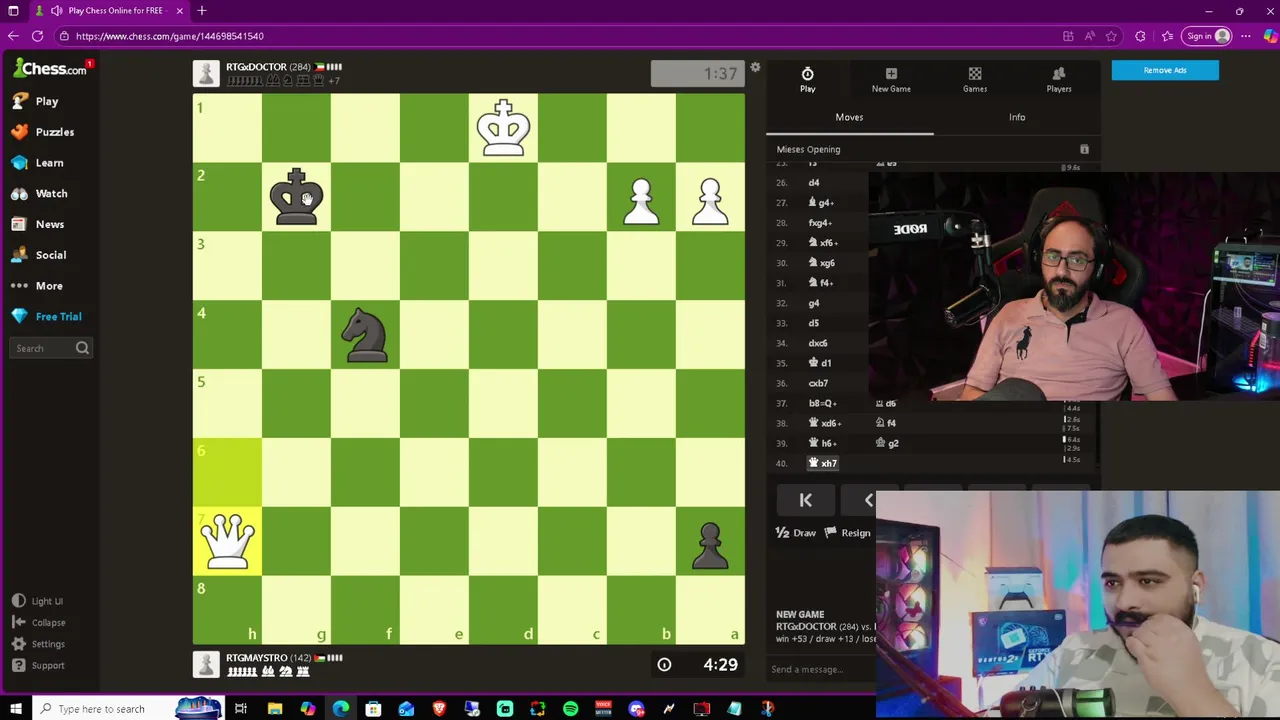Click the black knight on the board

[x=365, y=334]
